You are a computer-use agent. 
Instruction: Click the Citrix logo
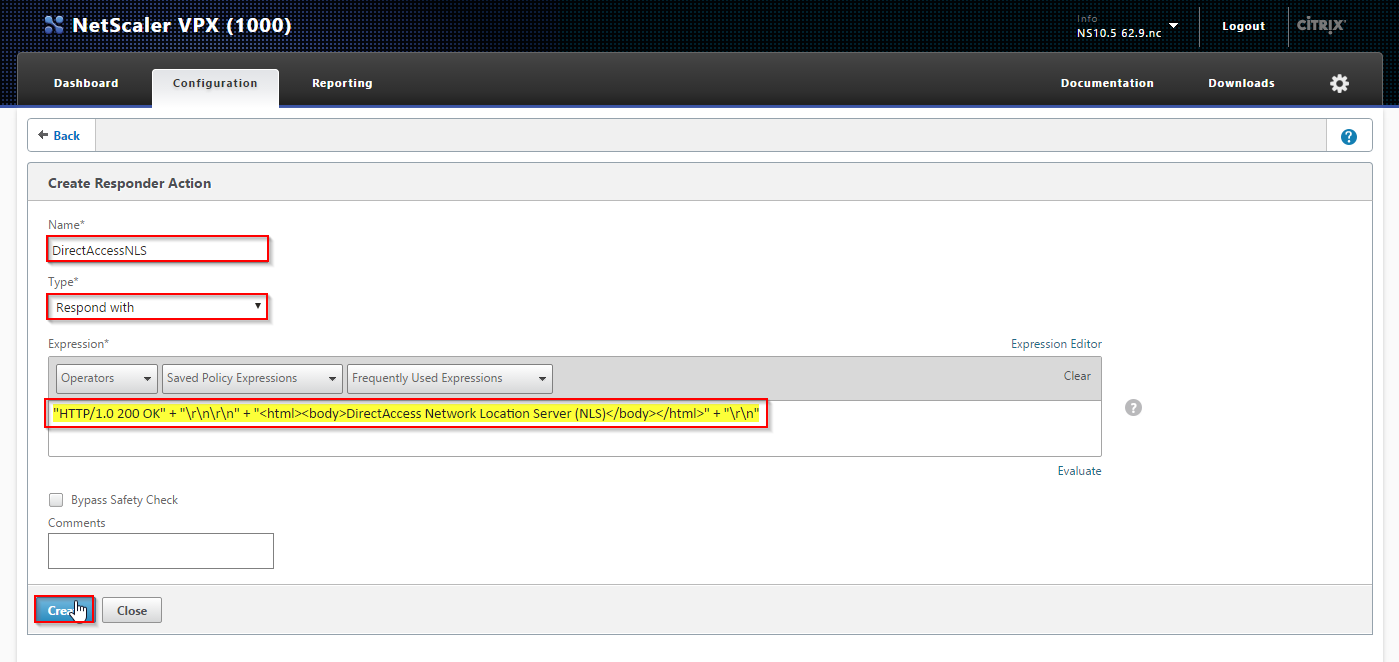[x=1321, y=26]
